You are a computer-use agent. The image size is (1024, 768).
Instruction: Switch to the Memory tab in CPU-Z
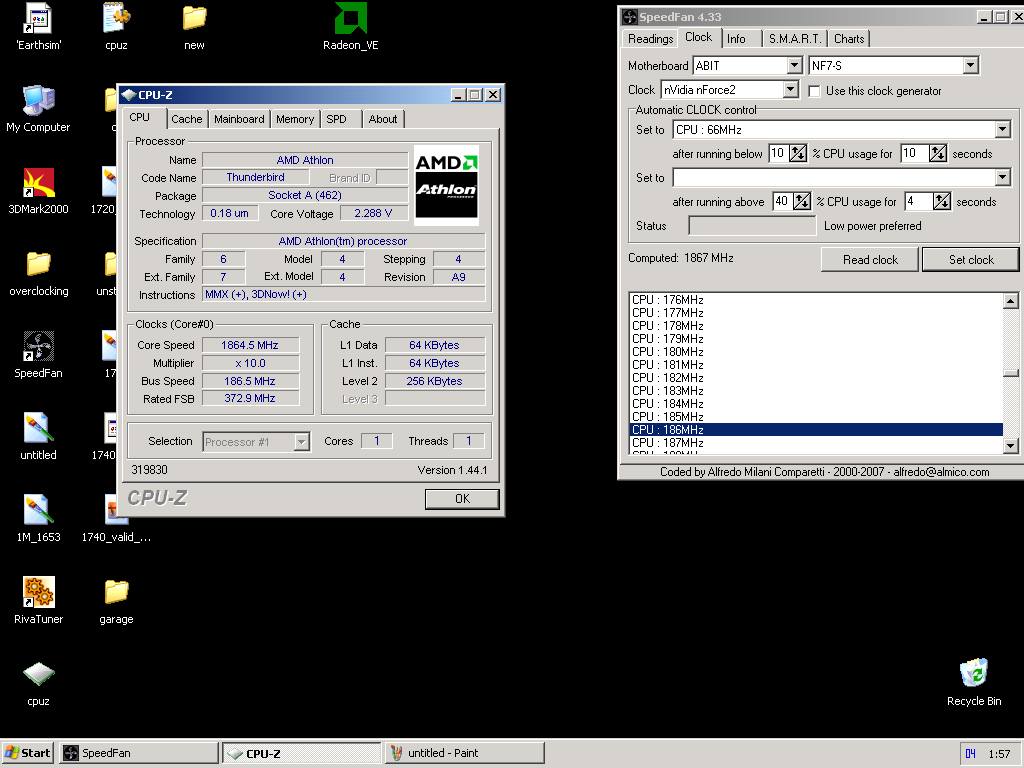(x=295, y=119)
